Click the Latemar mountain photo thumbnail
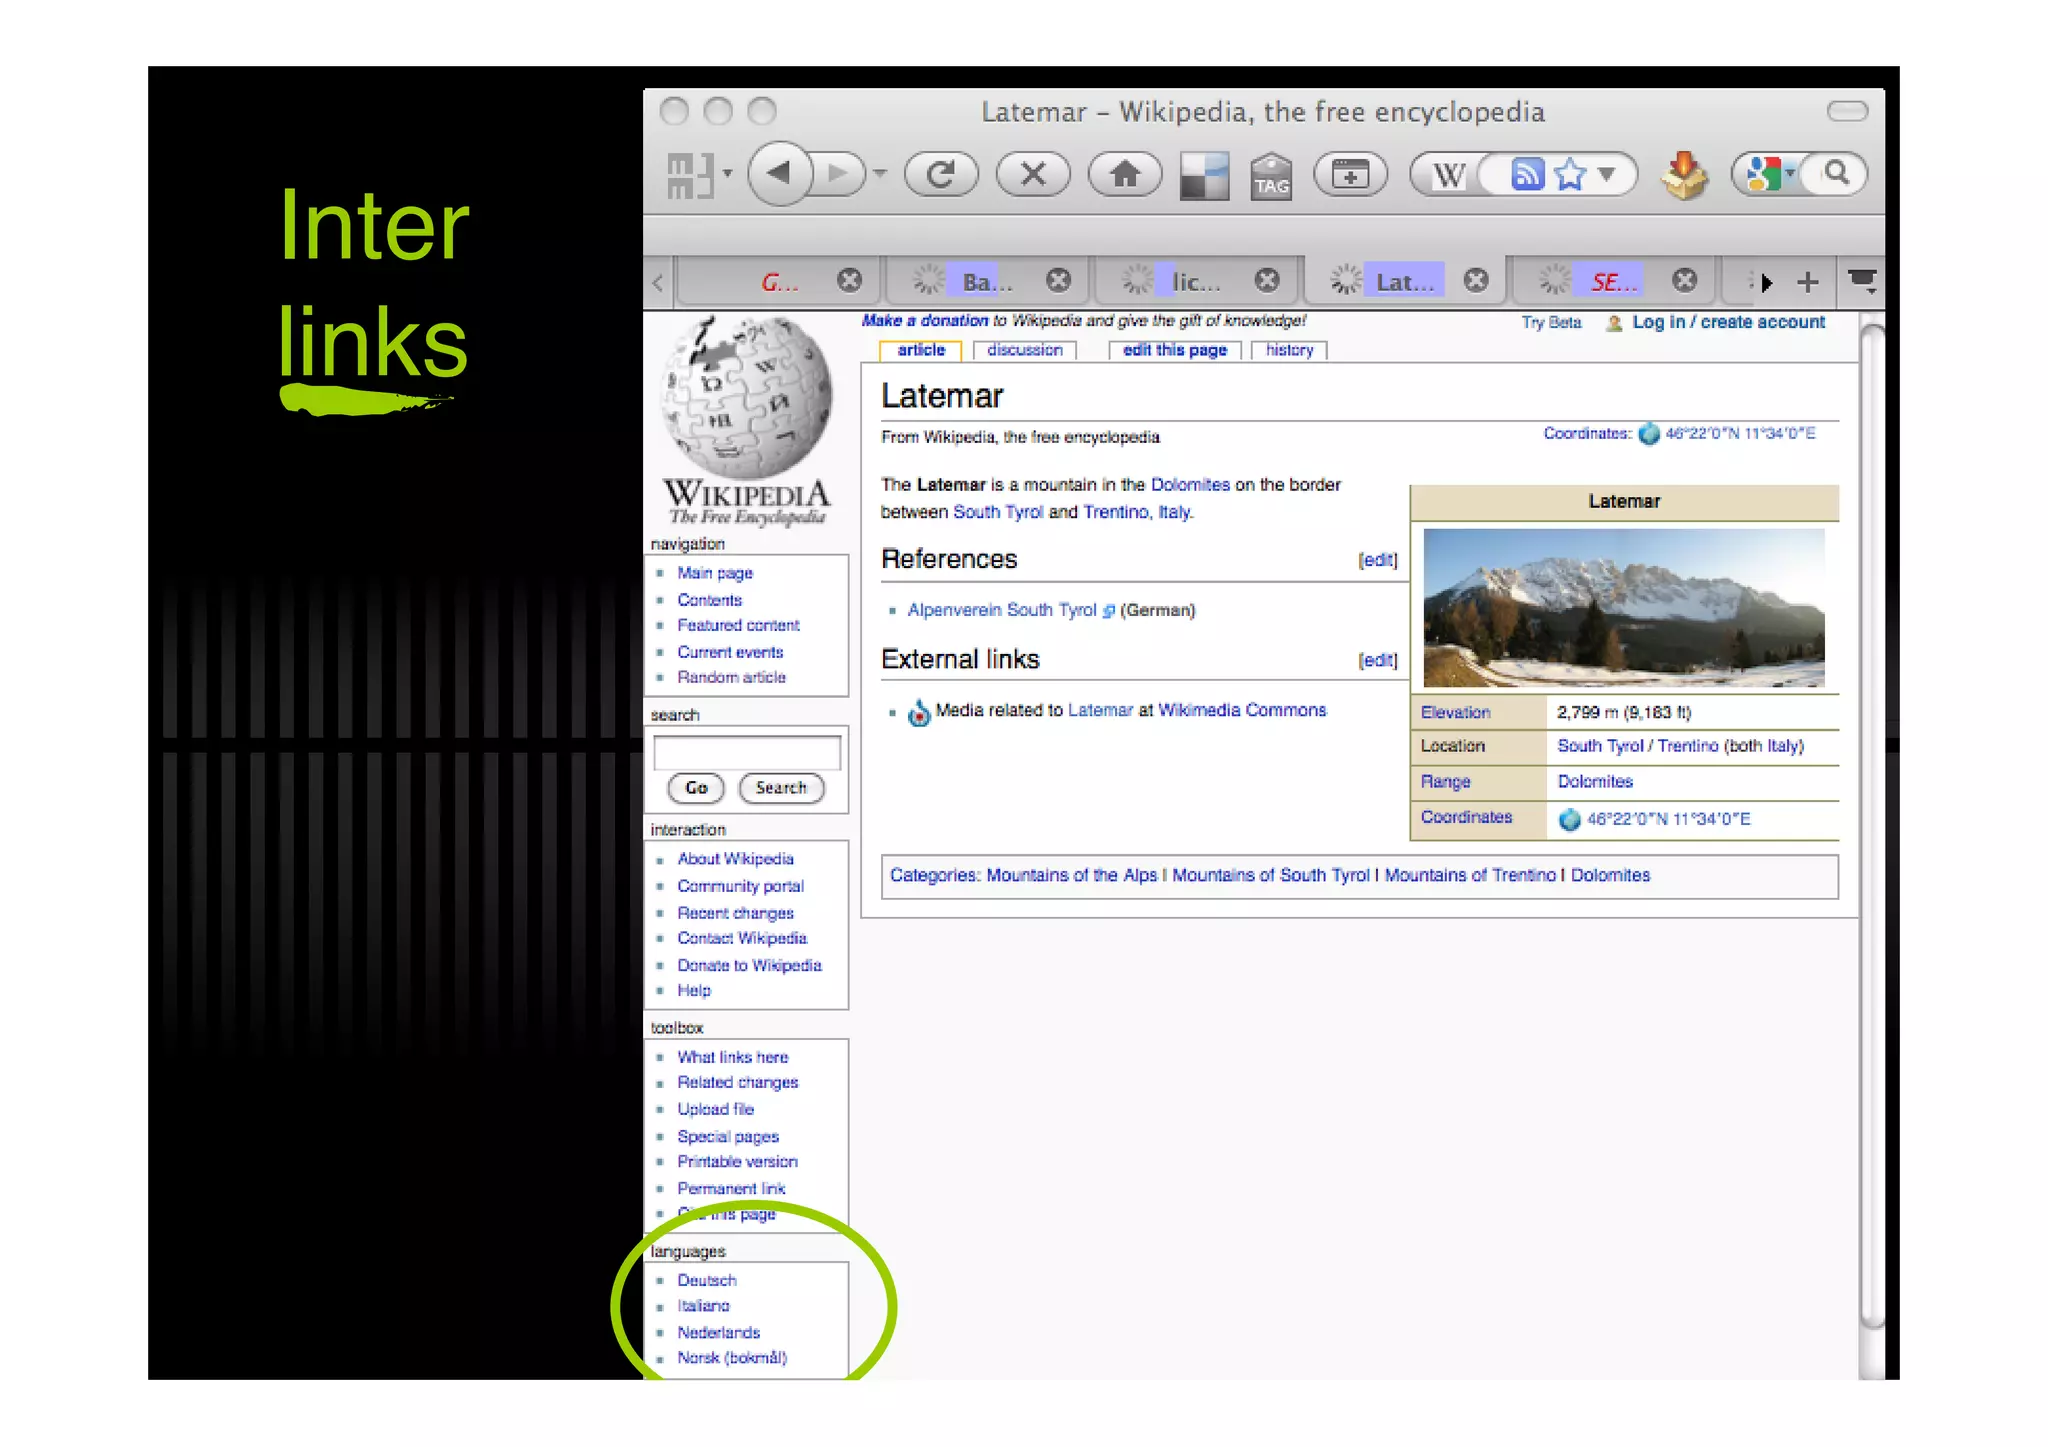Viewport: 2048px width, 1447px height. [1623, 607]
